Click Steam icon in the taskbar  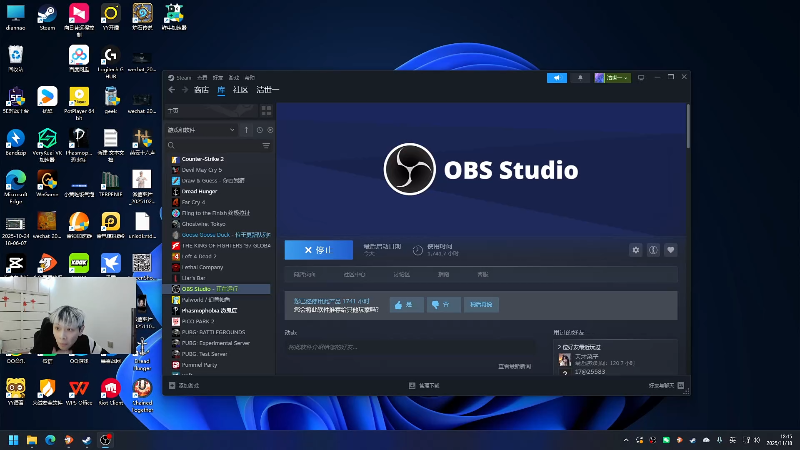[x=87, y=440]
